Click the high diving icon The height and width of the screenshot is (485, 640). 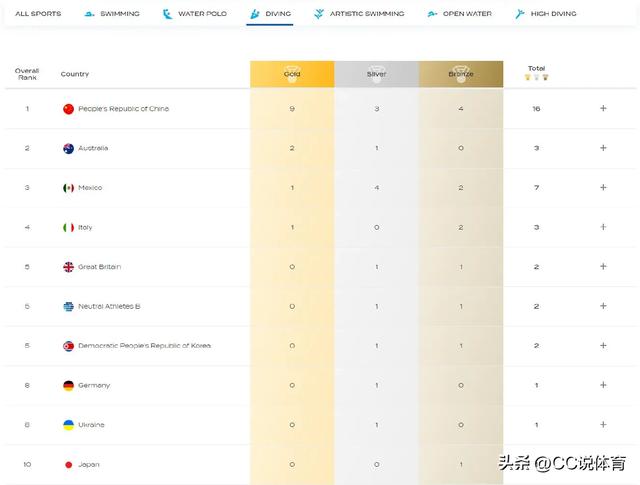click(x=519, y=14)
